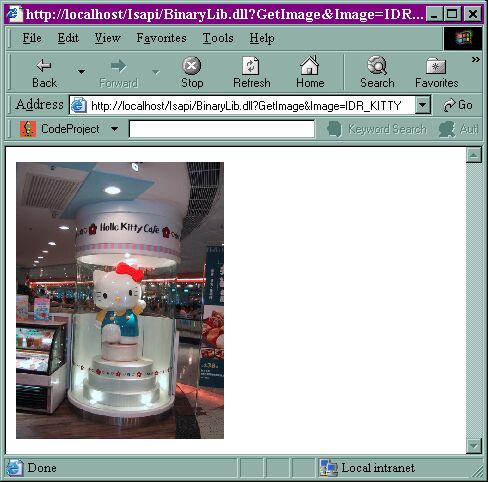Show more toolbar buttons chevron
The width and height of the screenshot is (488, 482).
tap(476, 60)
